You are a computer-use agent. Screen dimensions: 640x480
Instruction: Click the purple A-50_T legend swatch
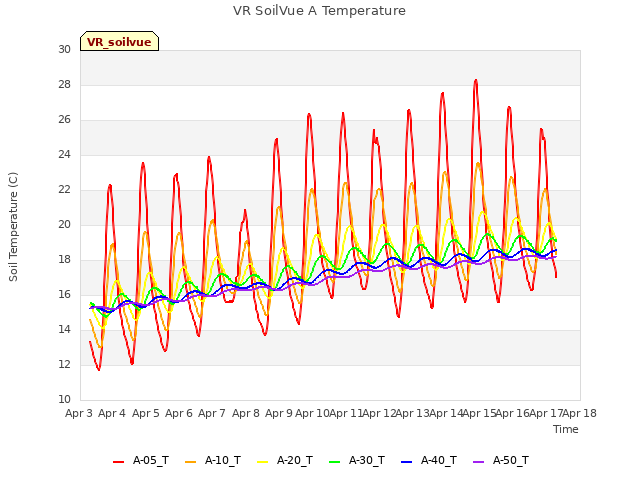(x=478, y=462)
